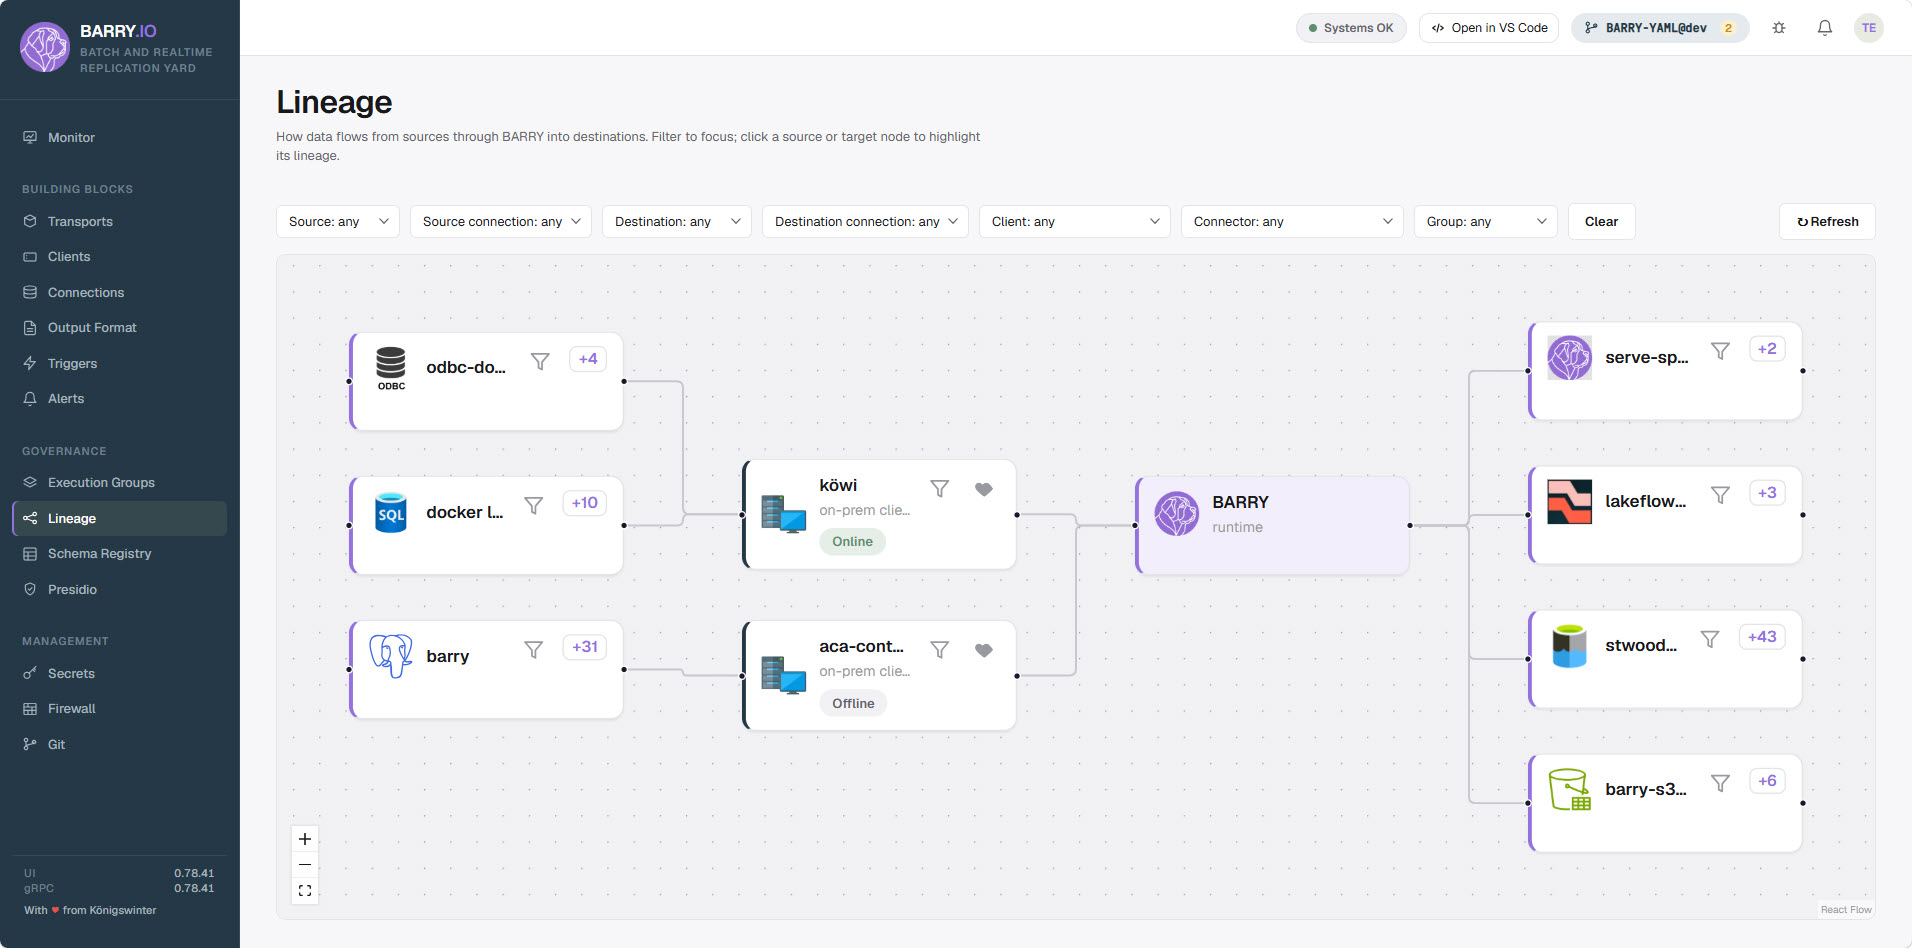Open the TE user avatar menu
Screen dimensions: 1912x948
point(1869,28)
